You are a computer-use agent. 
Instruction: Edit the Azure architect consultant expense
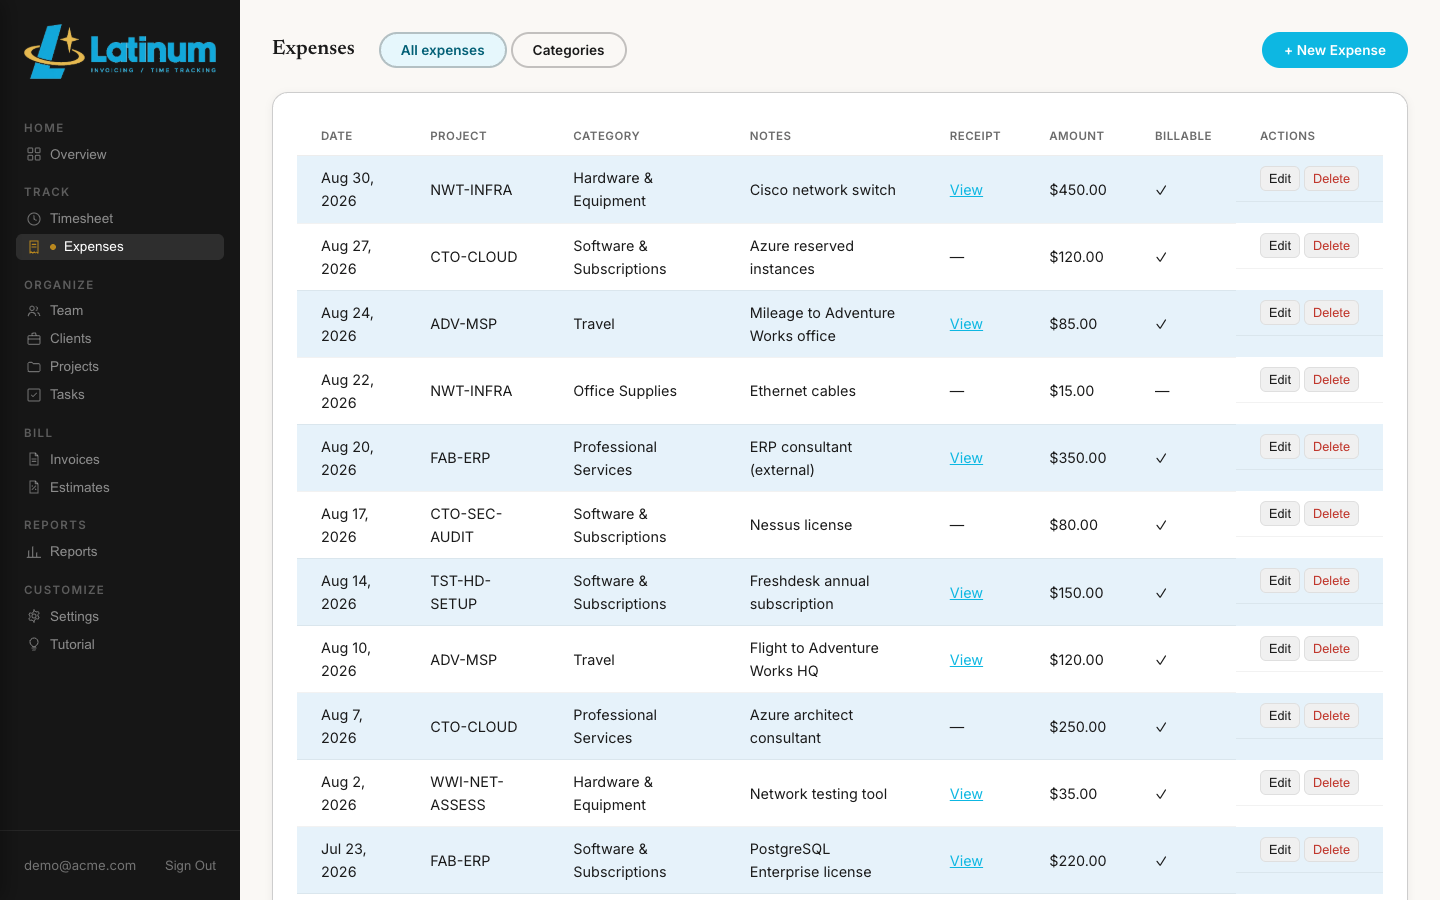pyautogui.click(x=1280, y=716)
